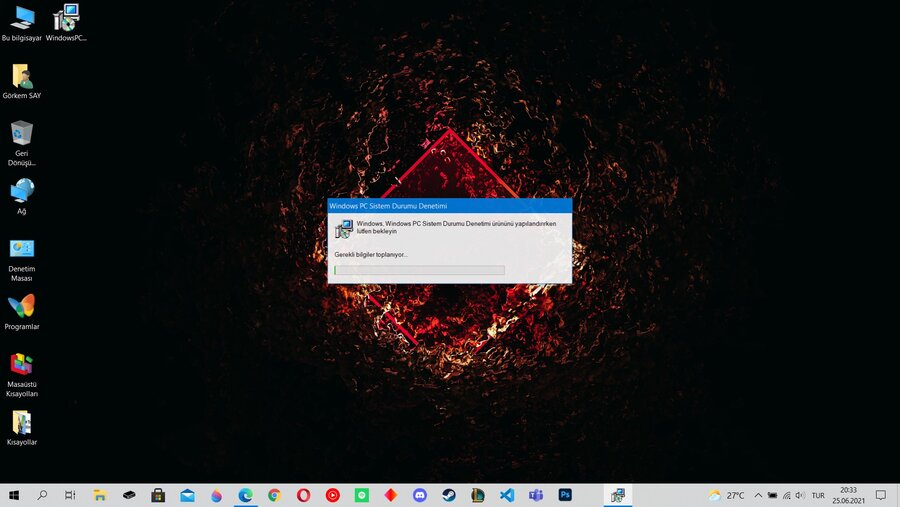Launch Photoshop from the taskbar
900x507 pixels.
point(565,495)
